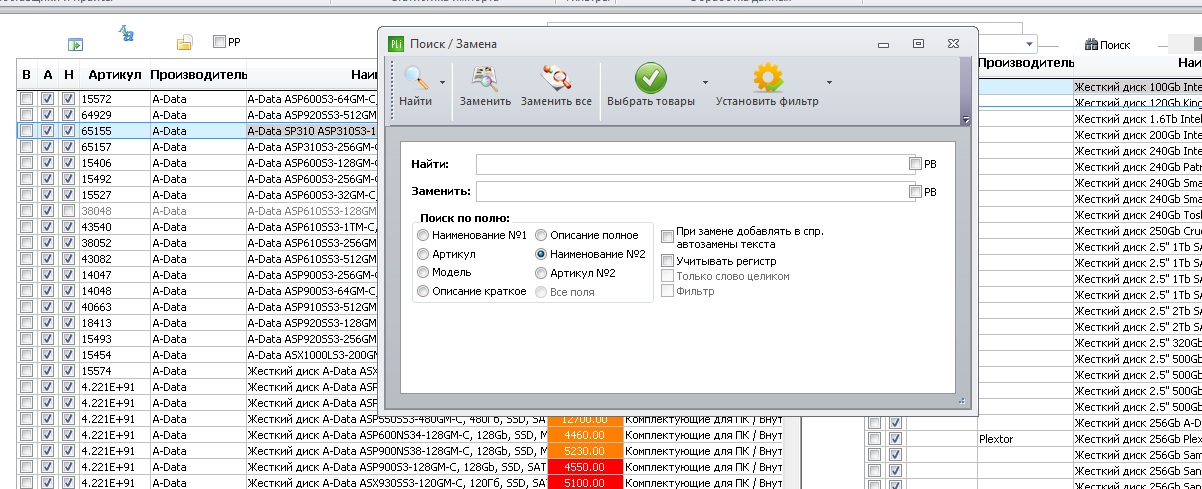Click the Найти magnifier toolbar button
1202x489 pixels.
click(x=416, y=85)
